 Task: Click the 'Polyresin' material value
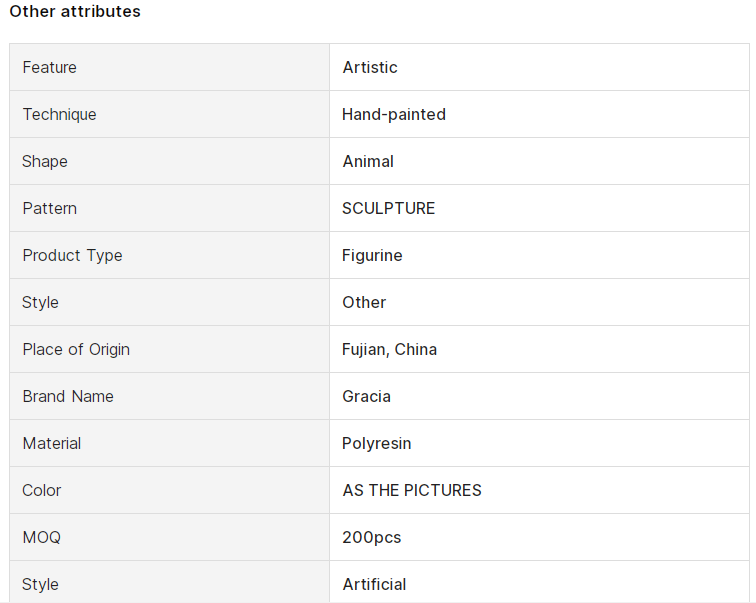[377, 443]
